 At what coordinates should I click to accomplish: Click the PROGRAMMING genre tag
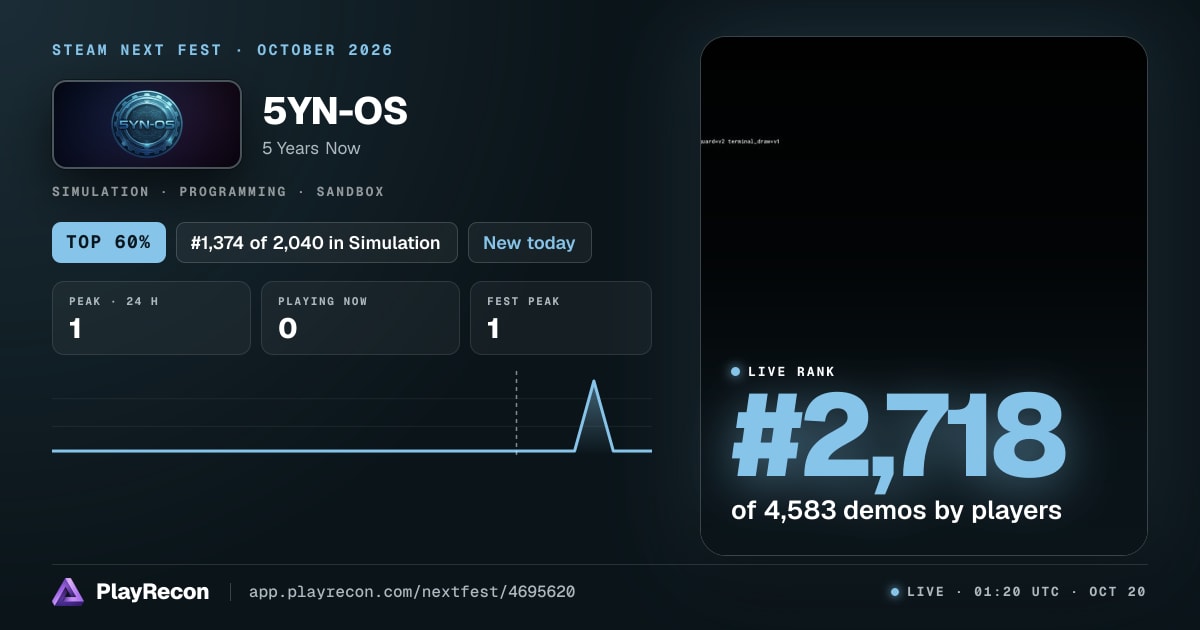pyautogui.click(x=232, y=191)
